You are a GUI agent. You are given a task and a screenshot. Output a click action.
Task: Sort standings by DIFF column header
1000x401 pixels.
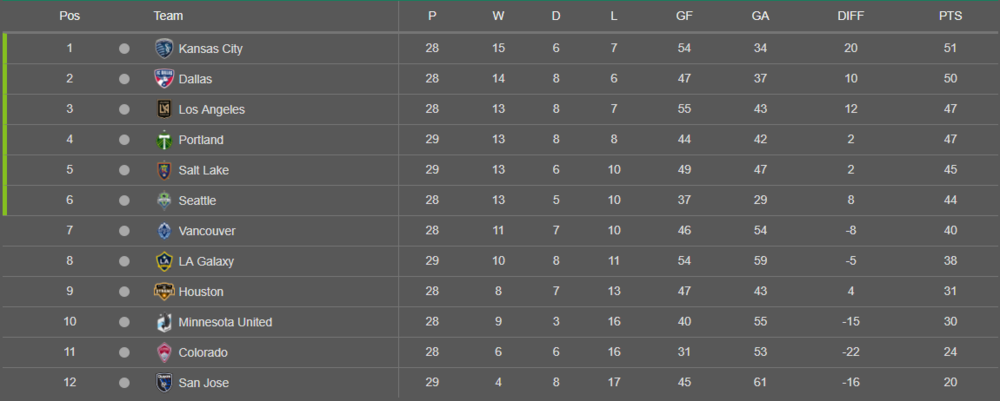[x=851, y=17]
